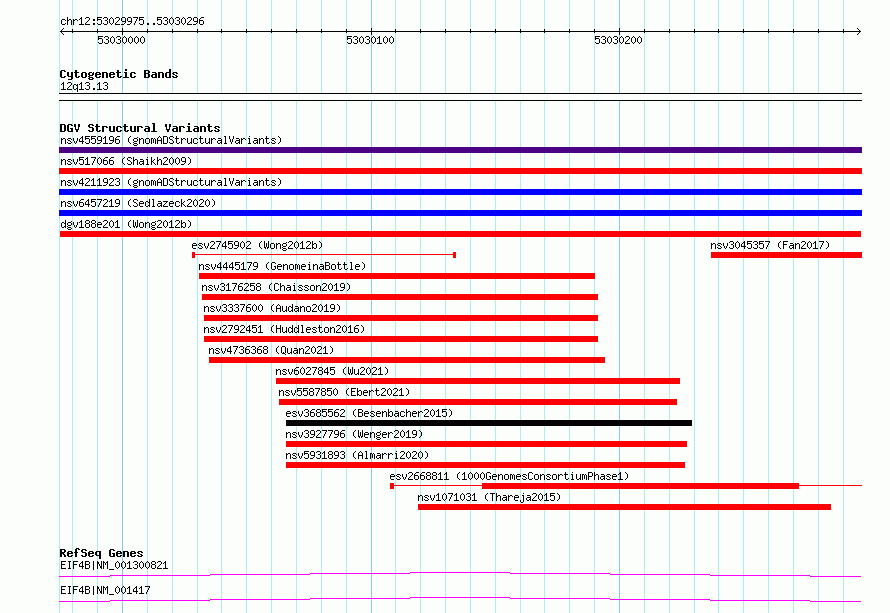Viewport: 890px width, 613px height.
Task: Click the right arrow end of ruler
Action: [859, 31]
